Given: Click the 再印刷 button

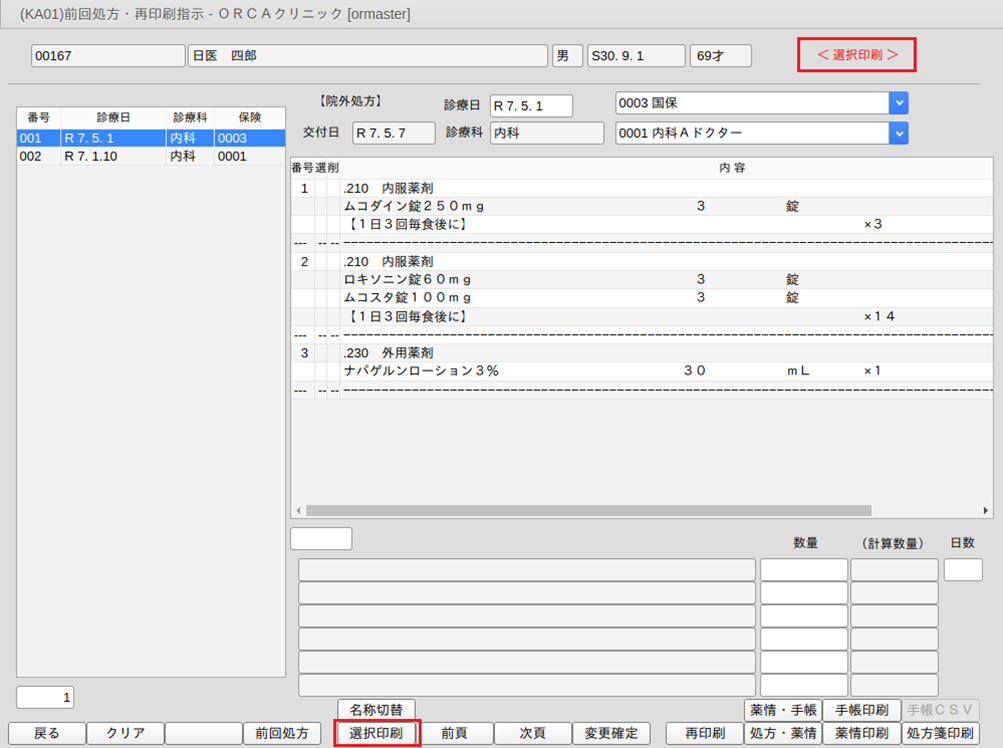Looking at the screenshot, I should point(704,733).
